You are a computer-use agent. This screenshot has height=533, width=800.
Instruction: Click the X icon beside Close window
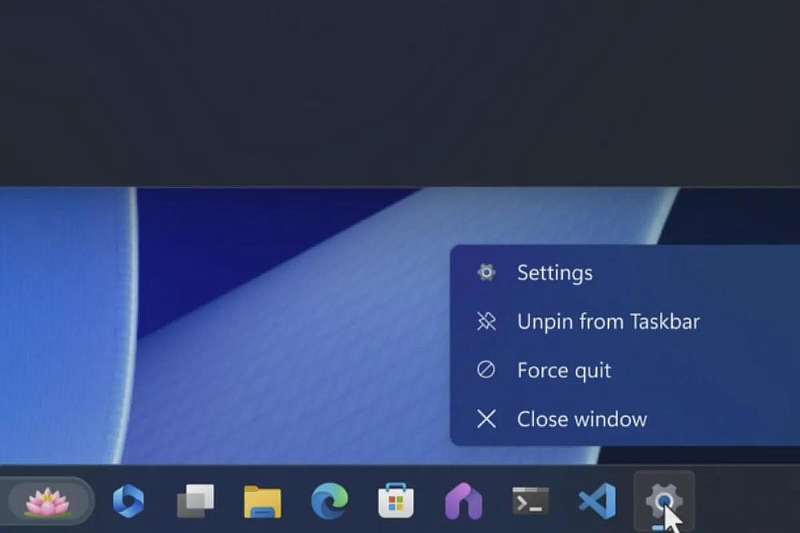[x=486, y=420]
